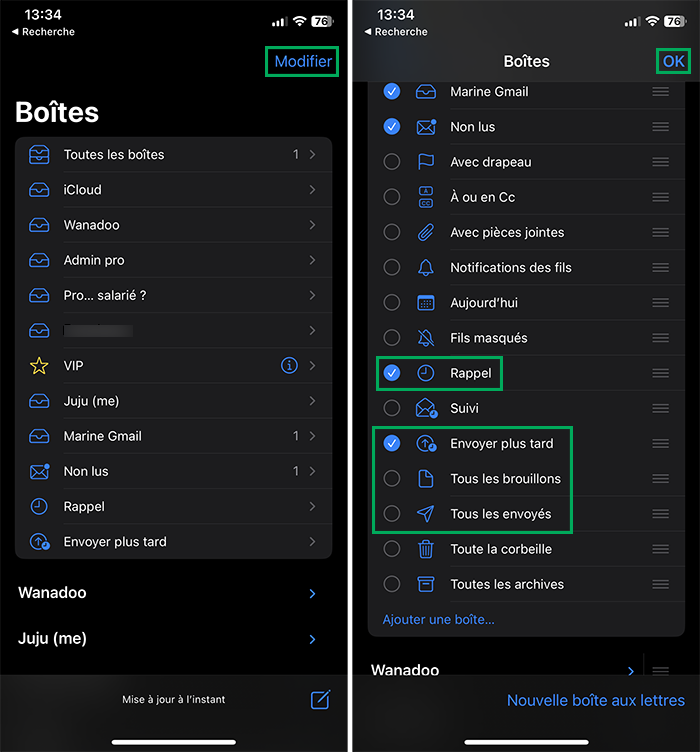Tap the reorder handle for Toutes les archives
Image resolution: width=700 pixels, height=752 pixels.
(x=660, y=584)
